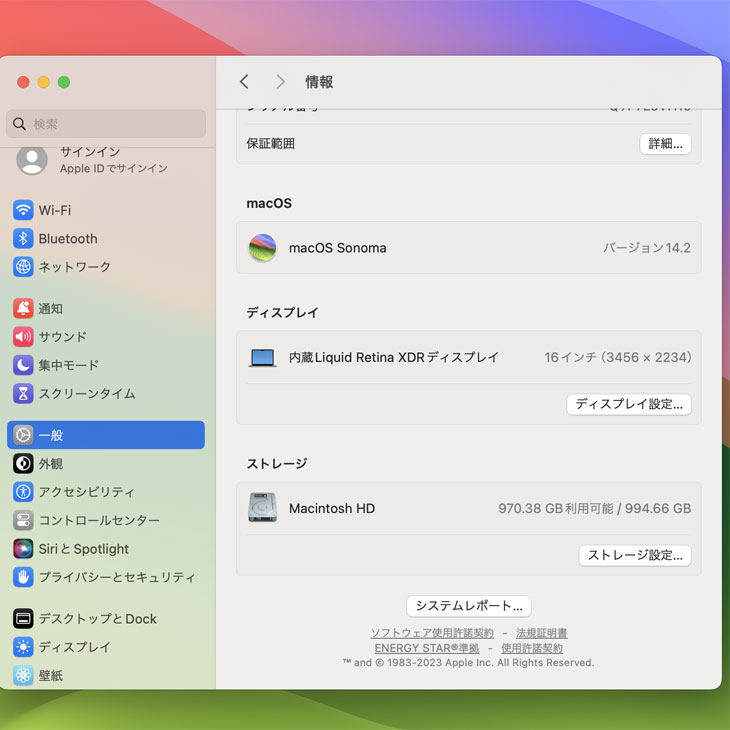Select スクリーンタイム hourglass icon
The width and height of the screenshot is (730, 730).
23,393
